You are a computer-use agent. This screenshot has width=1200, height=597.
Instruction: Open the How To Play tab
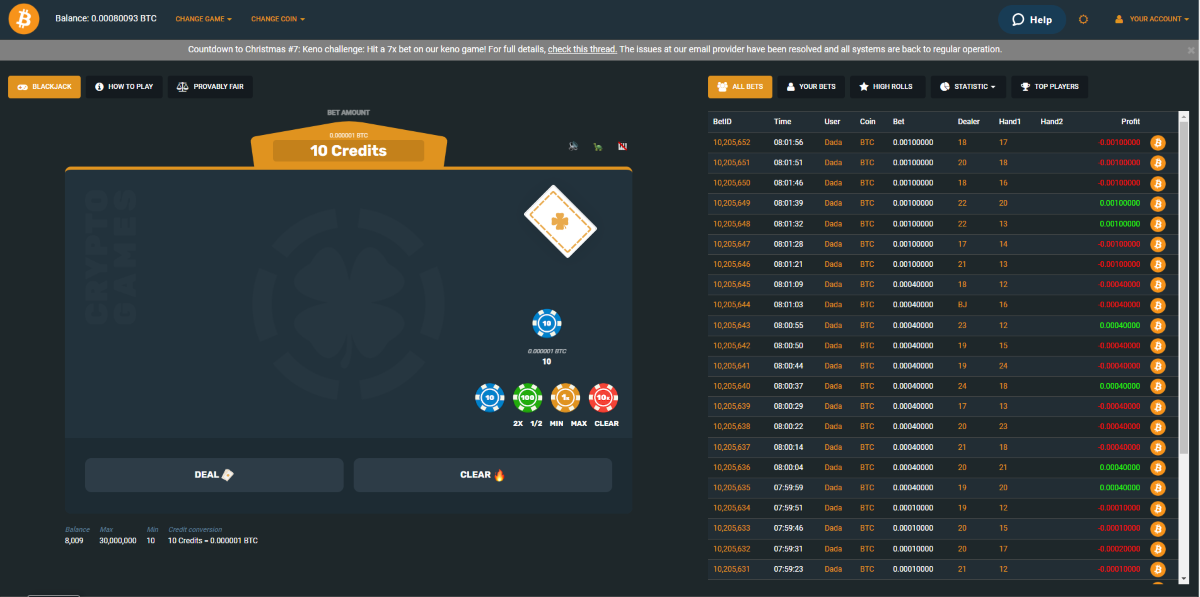click(124, 87)
